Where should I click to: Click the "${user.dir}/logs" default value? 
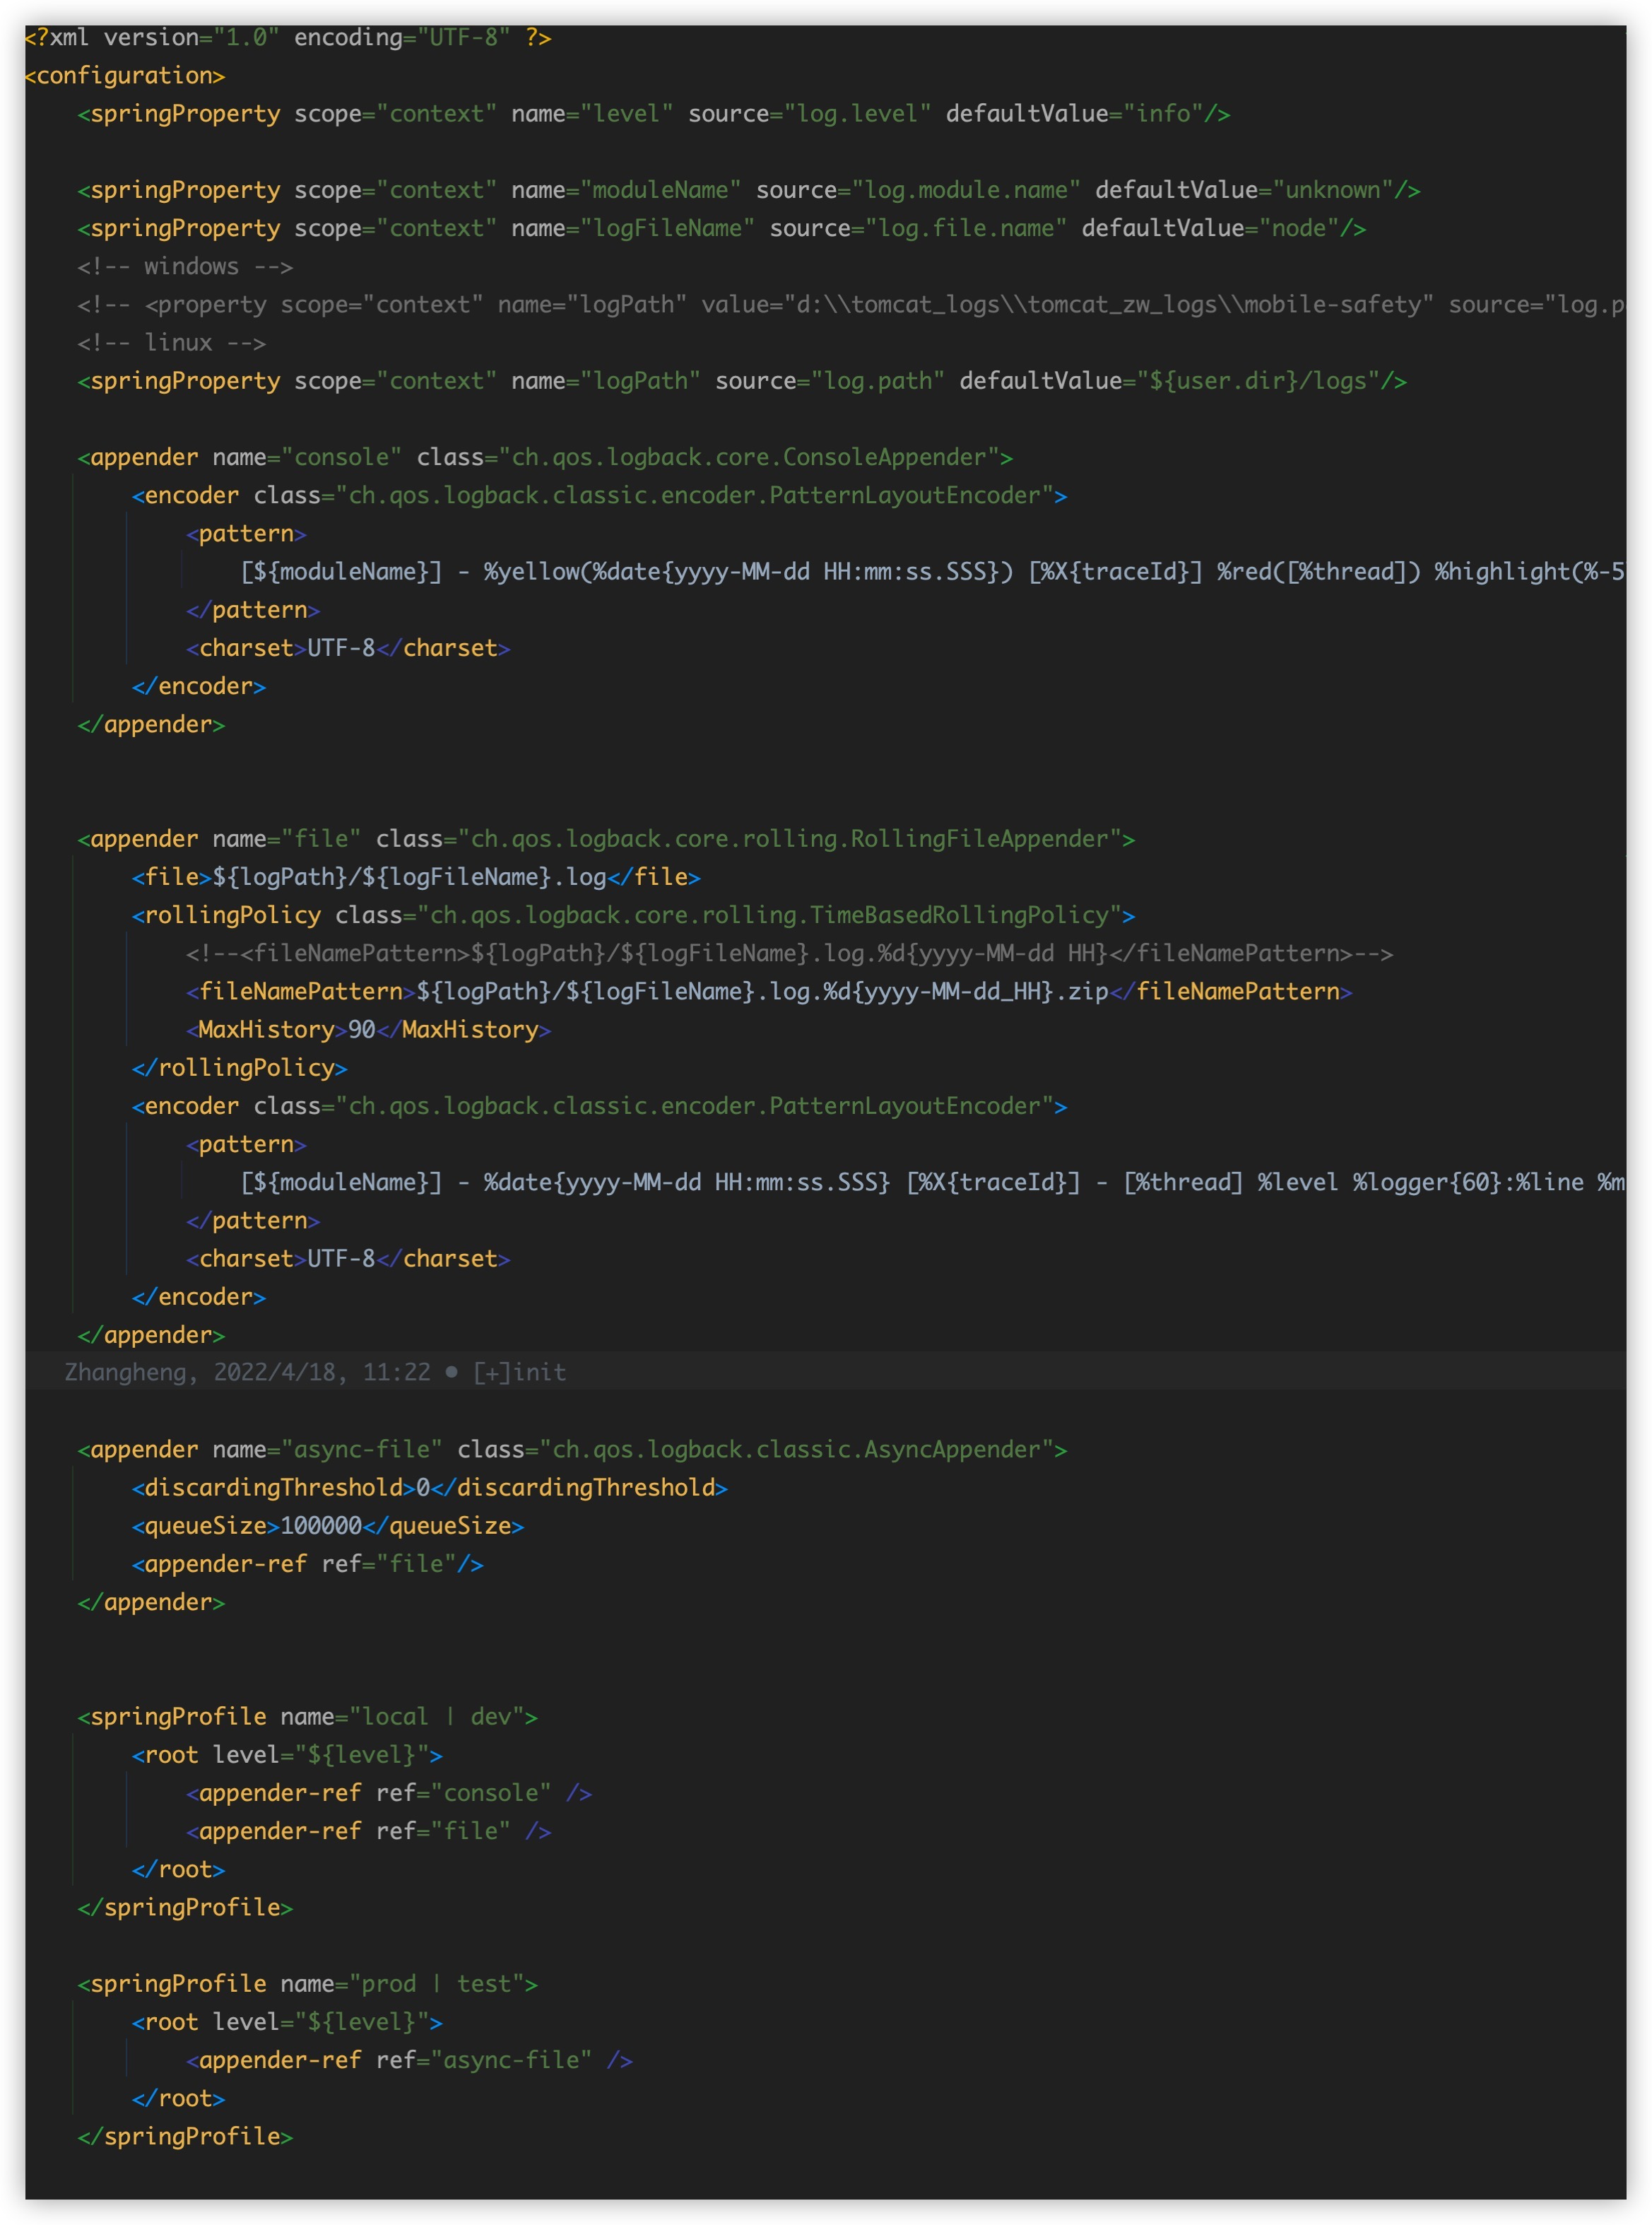pyautogui.click(x=1258, y=381)
